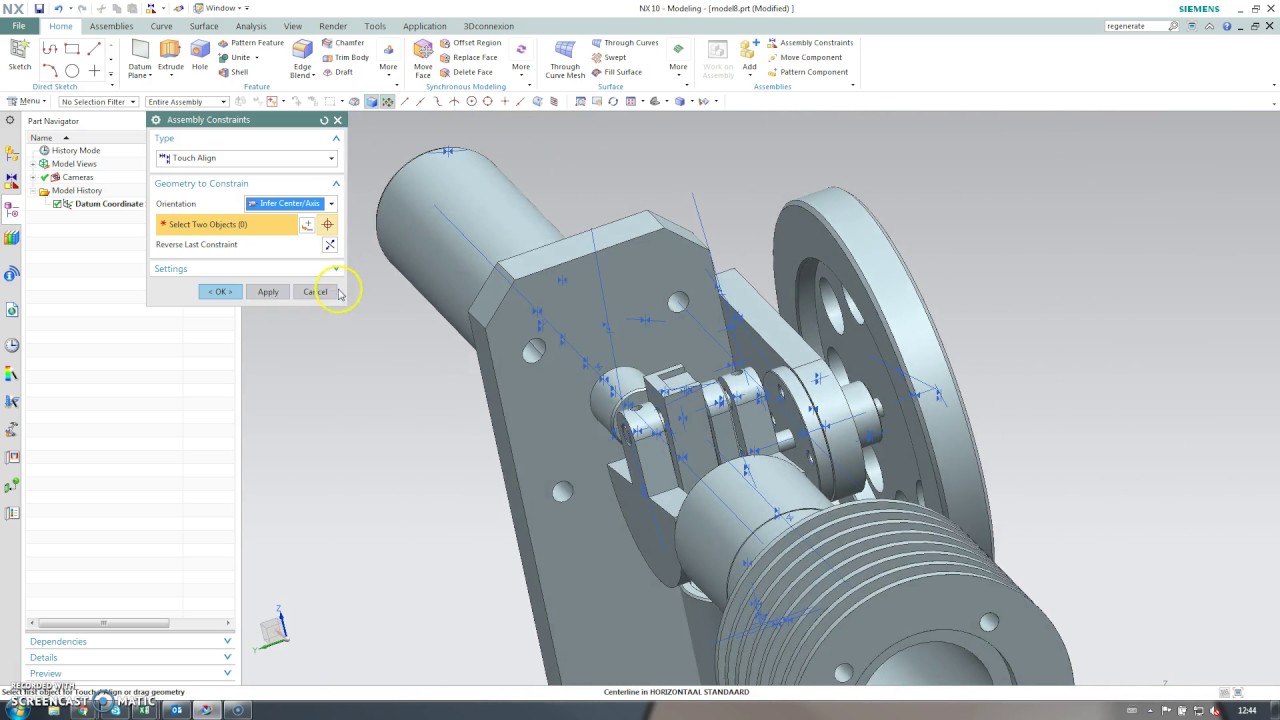Open the Sketch tool
The height and width of the screenshot is (720, 1280).
(20, 55)
